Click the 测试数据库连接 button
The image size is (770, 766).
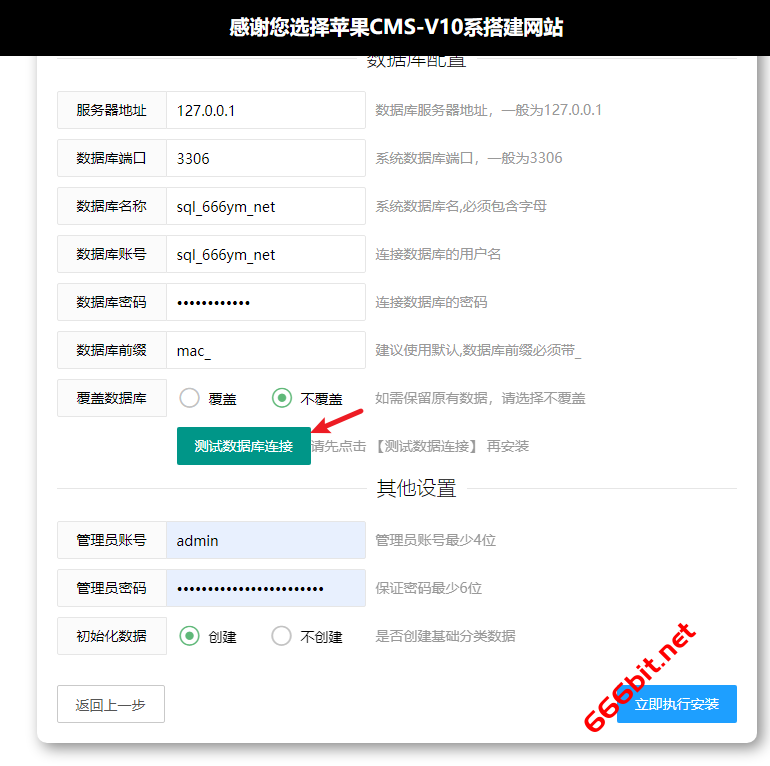244,446
